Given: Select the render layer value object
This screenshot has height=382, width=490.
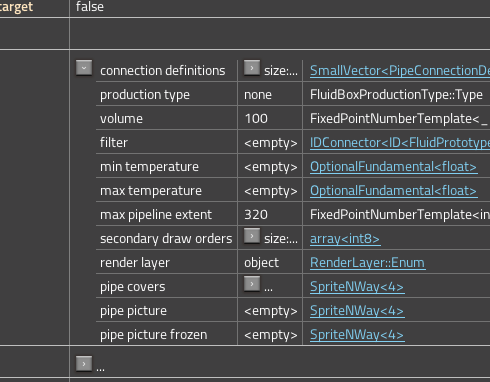Looking at the screenshot, I should pos(261,263).
